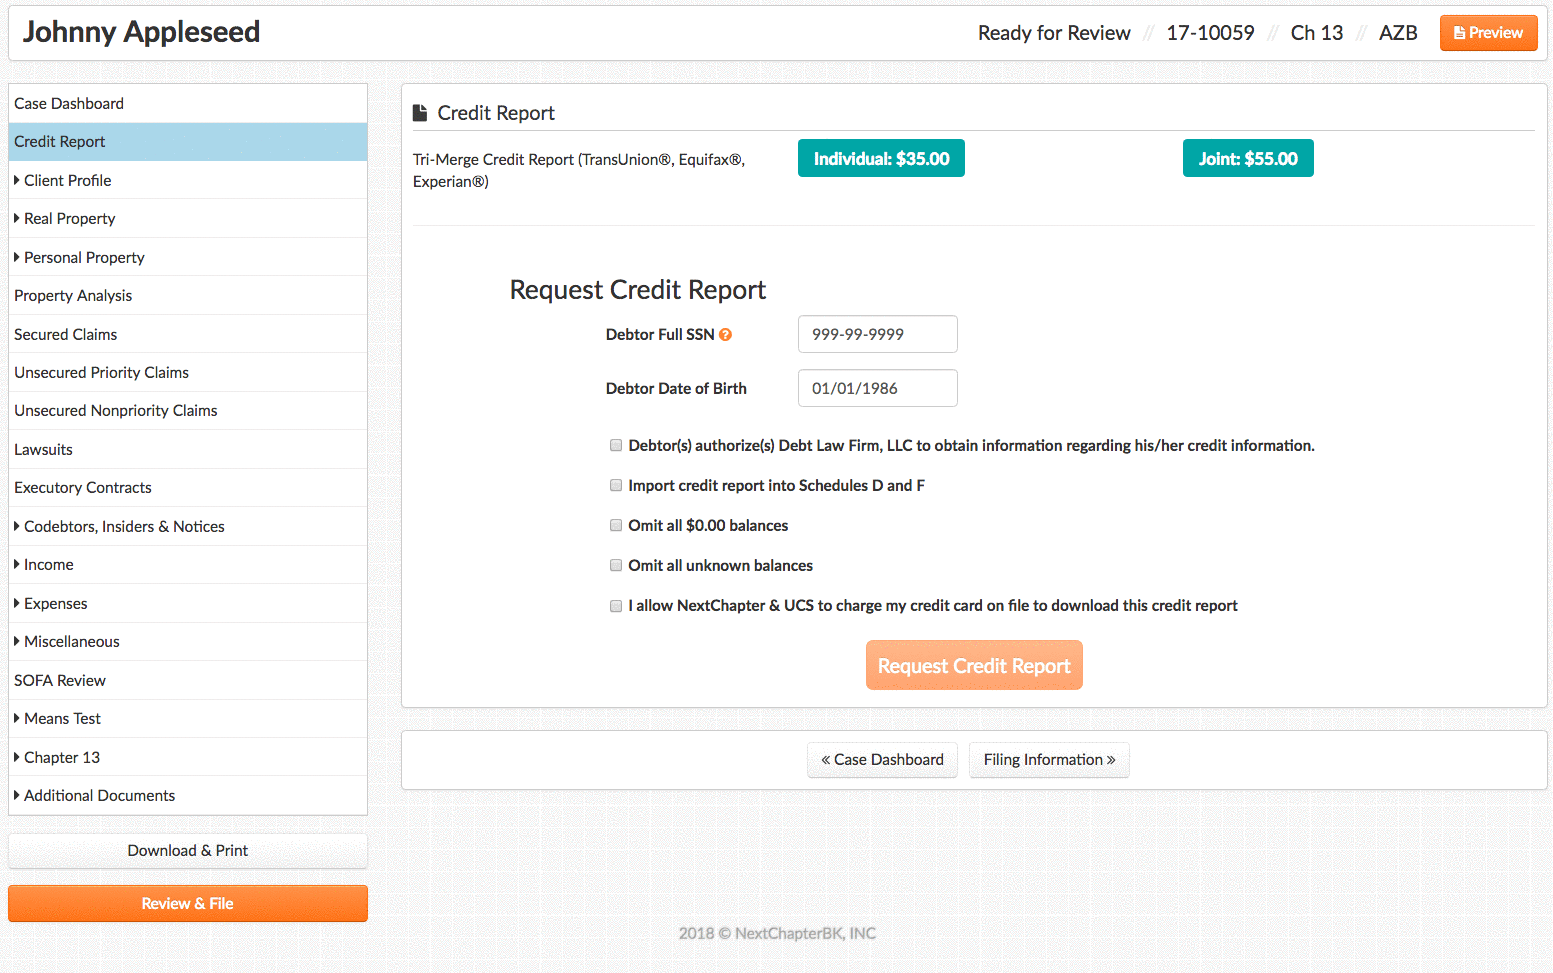Screen dimensions: 1553x973
Task: Tick the Omit all unknown balances option
Action: coord(616,566)
